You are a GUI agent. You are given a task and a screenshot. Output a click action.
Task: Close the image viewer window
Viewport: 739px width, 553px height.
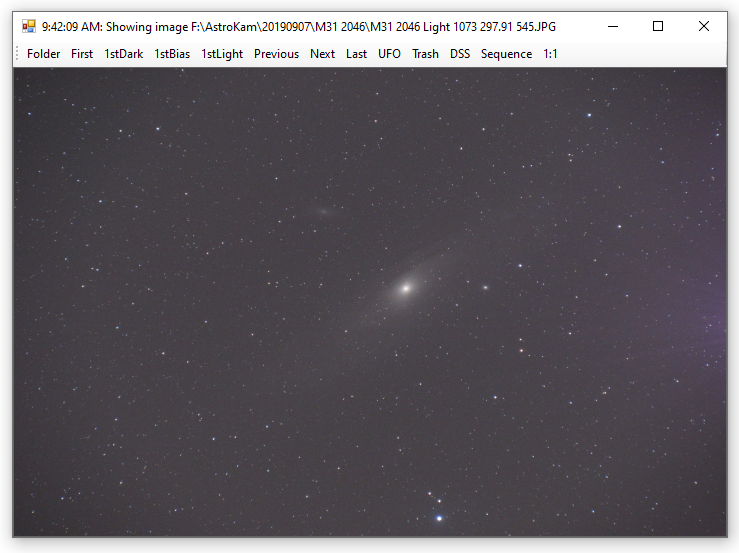pos(704,26)
